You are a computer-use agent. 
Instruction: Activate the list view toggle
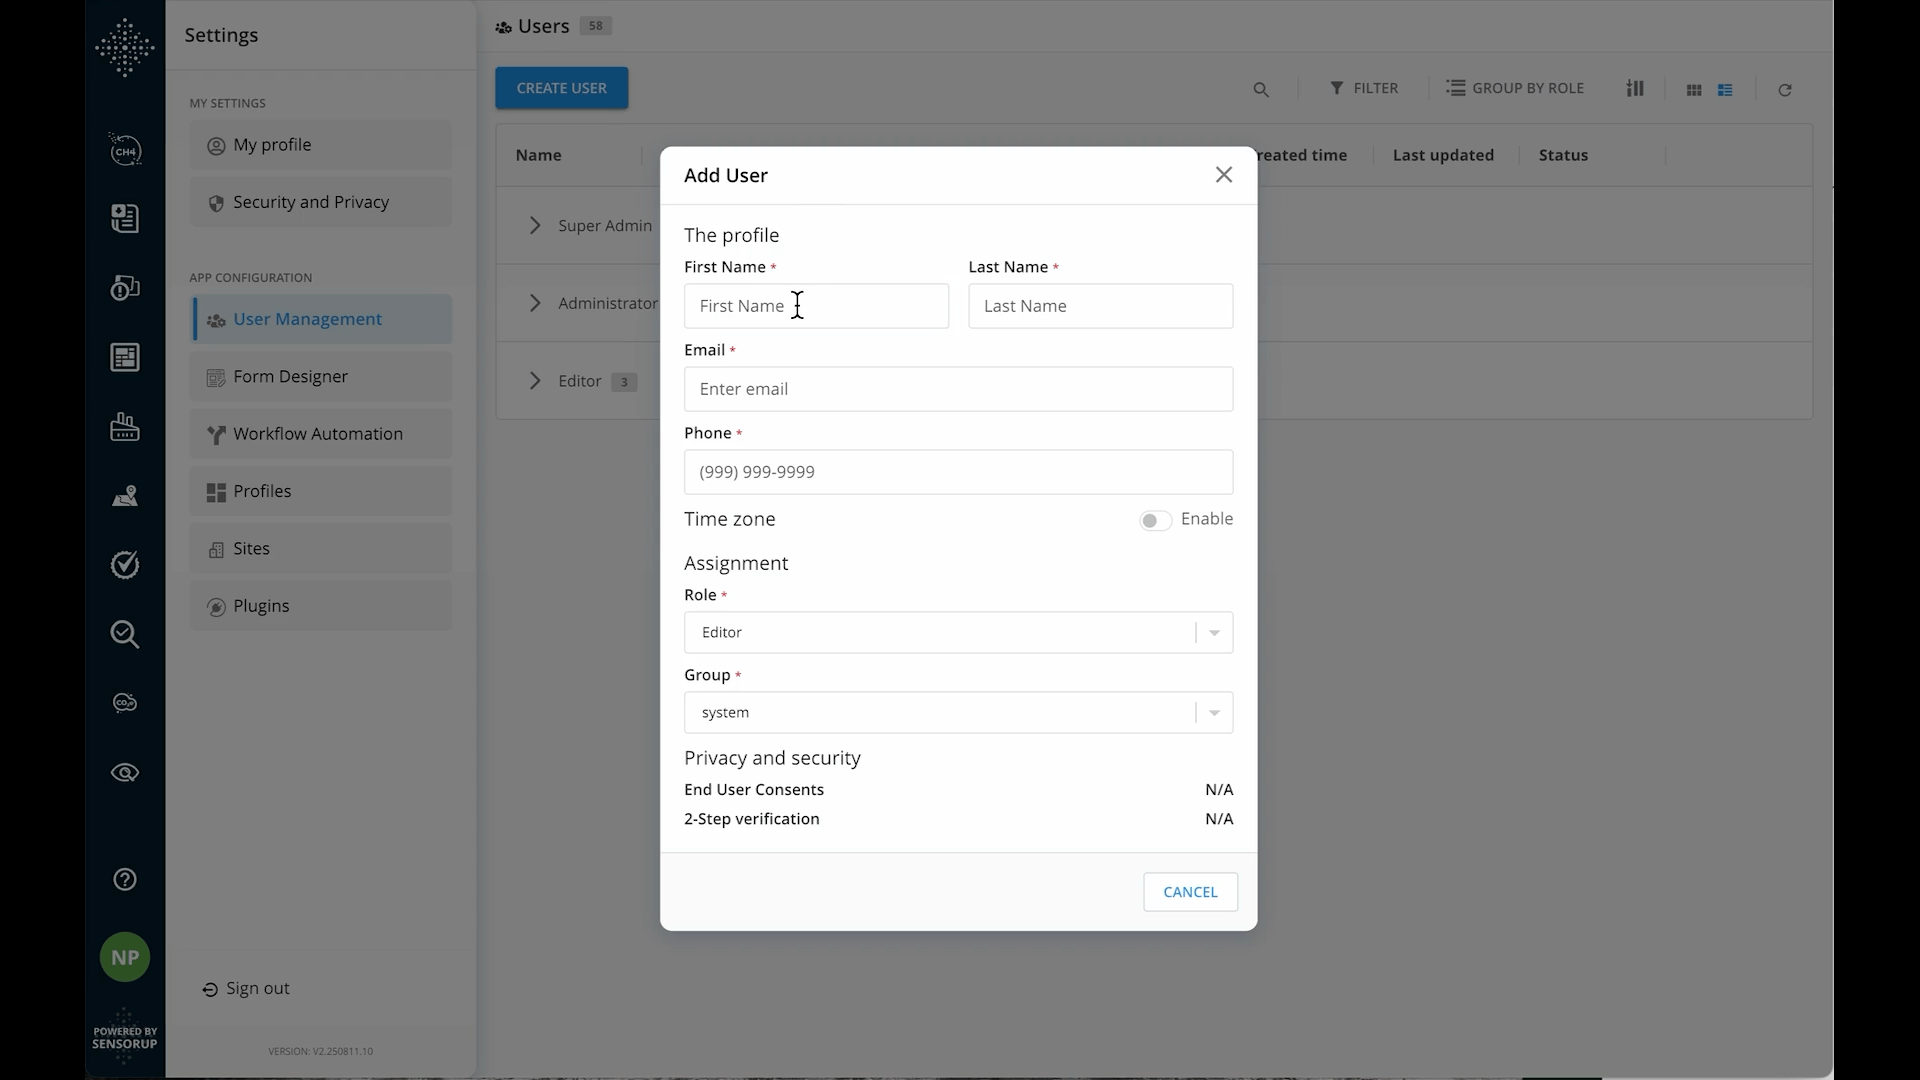tap(1726, 90)
